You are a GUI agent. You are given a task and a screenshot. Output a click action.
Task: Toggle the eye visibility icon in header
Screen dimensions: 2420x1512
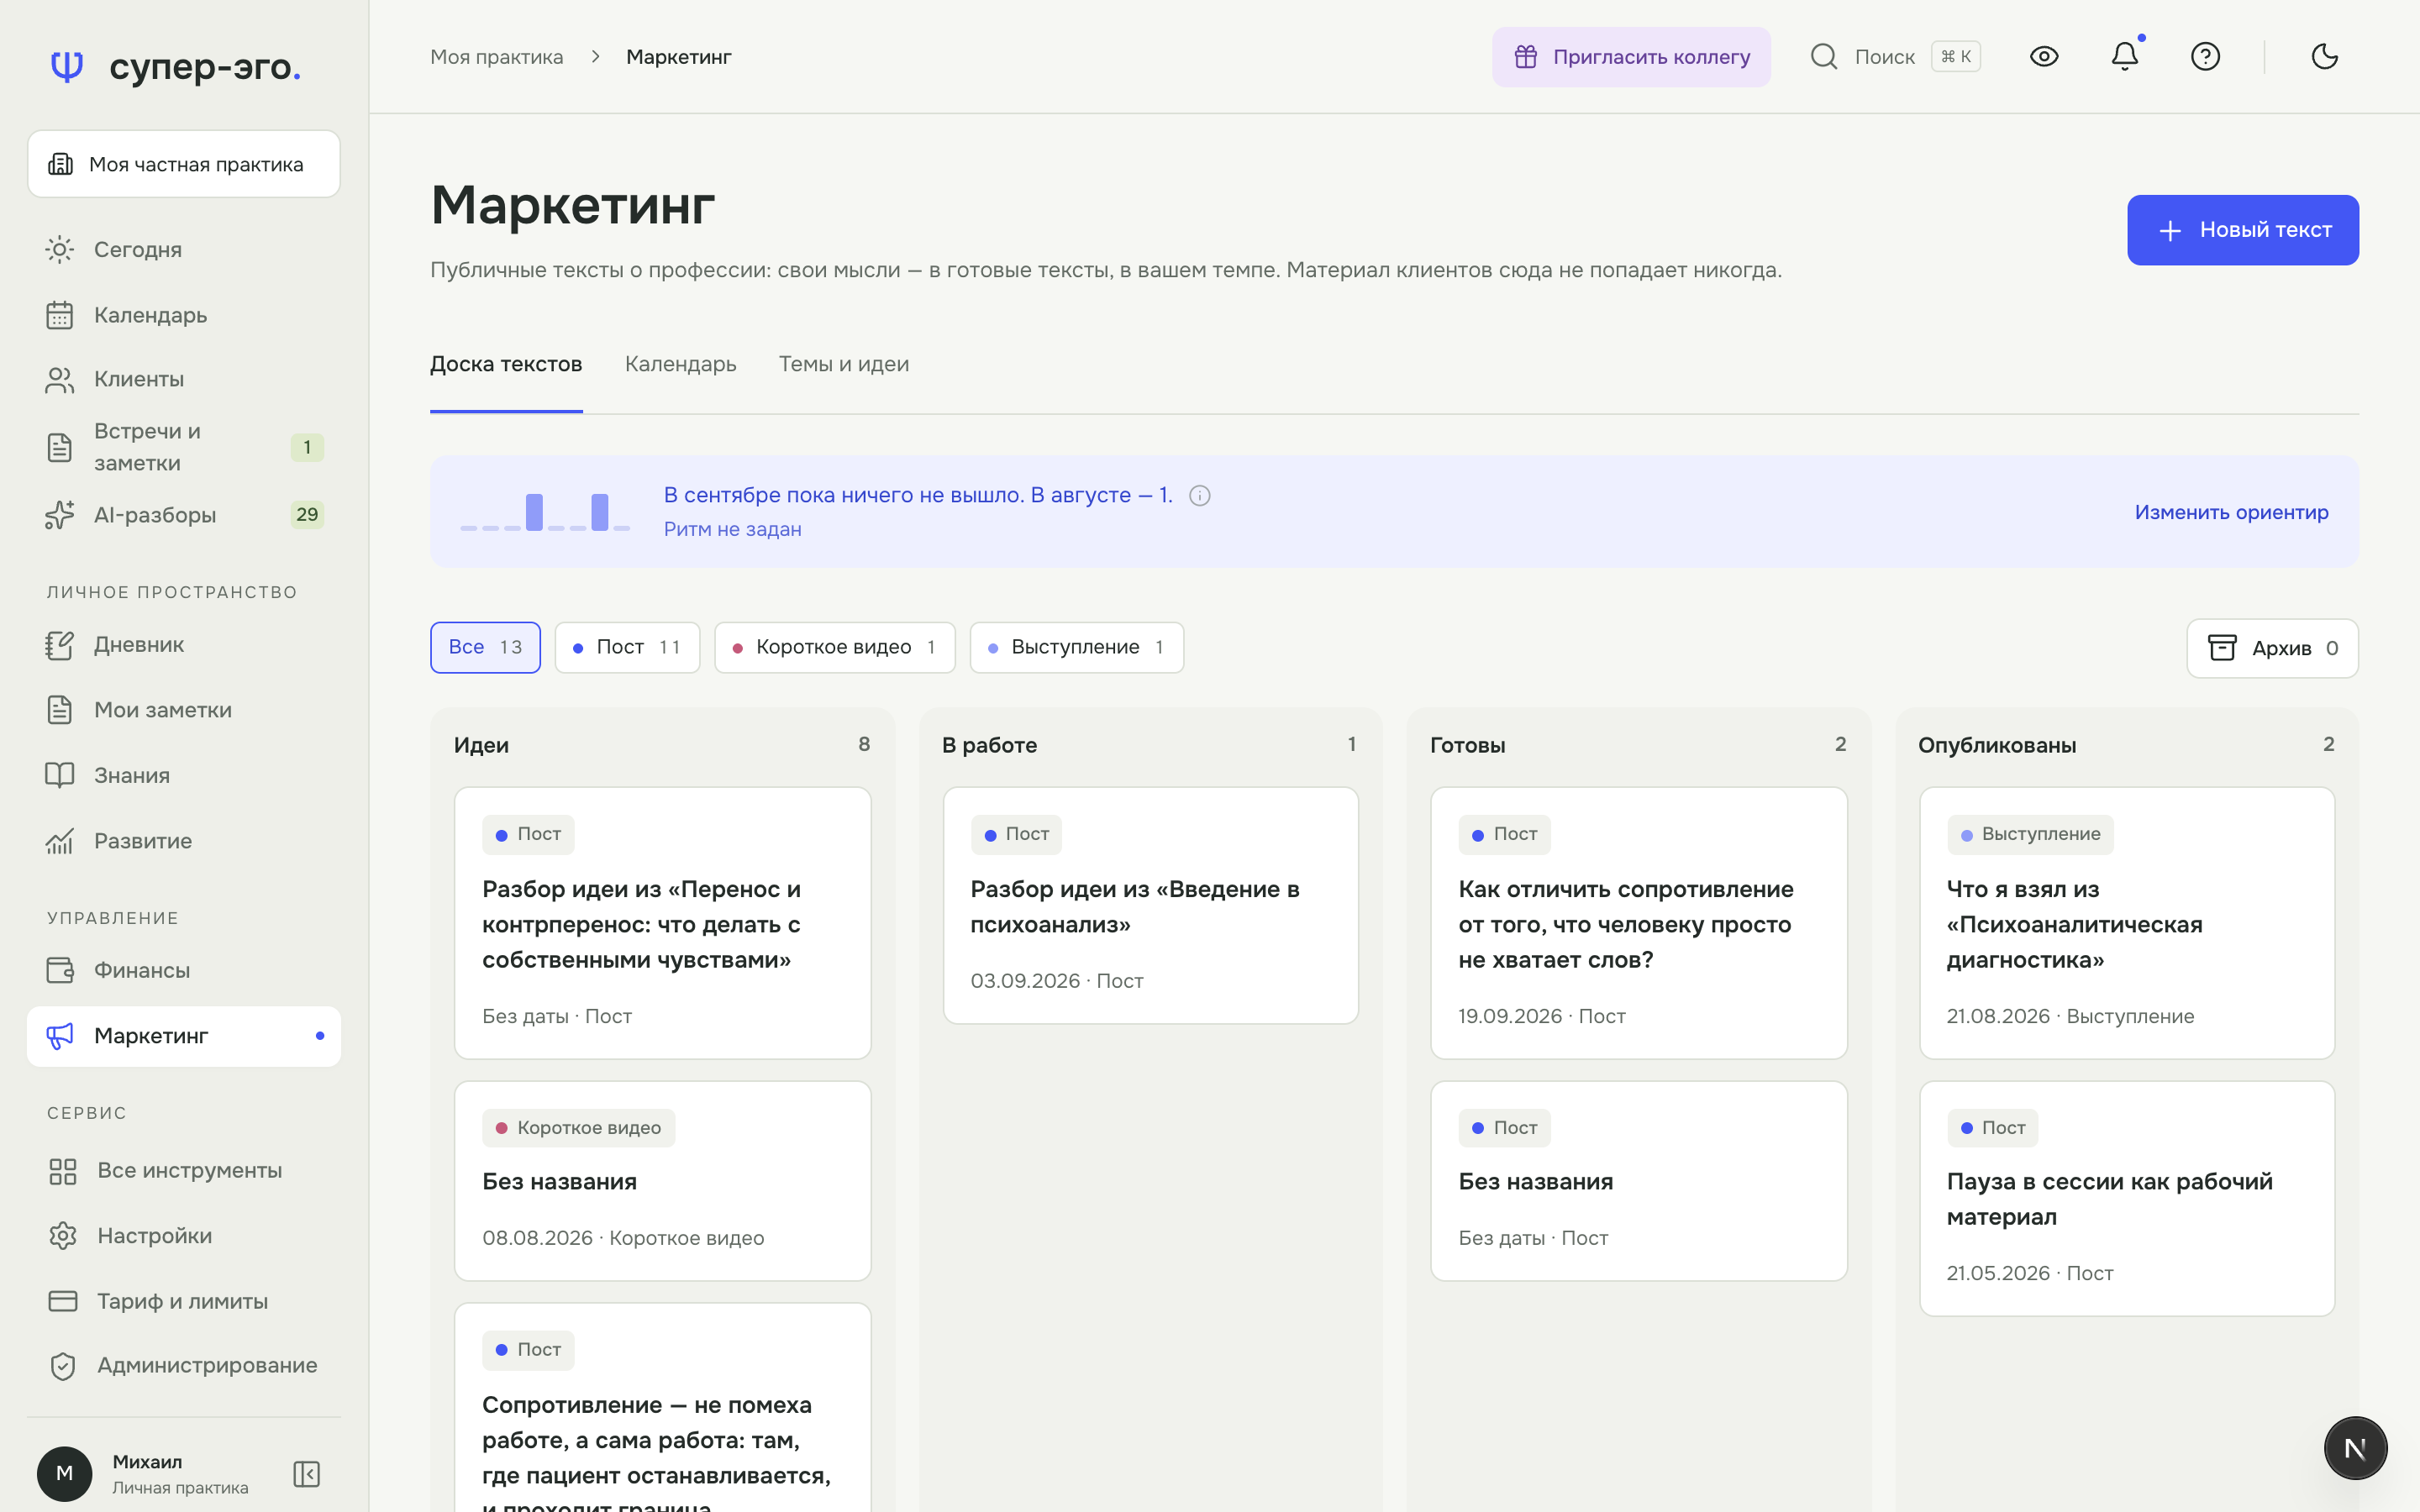tap(2044, 56)
